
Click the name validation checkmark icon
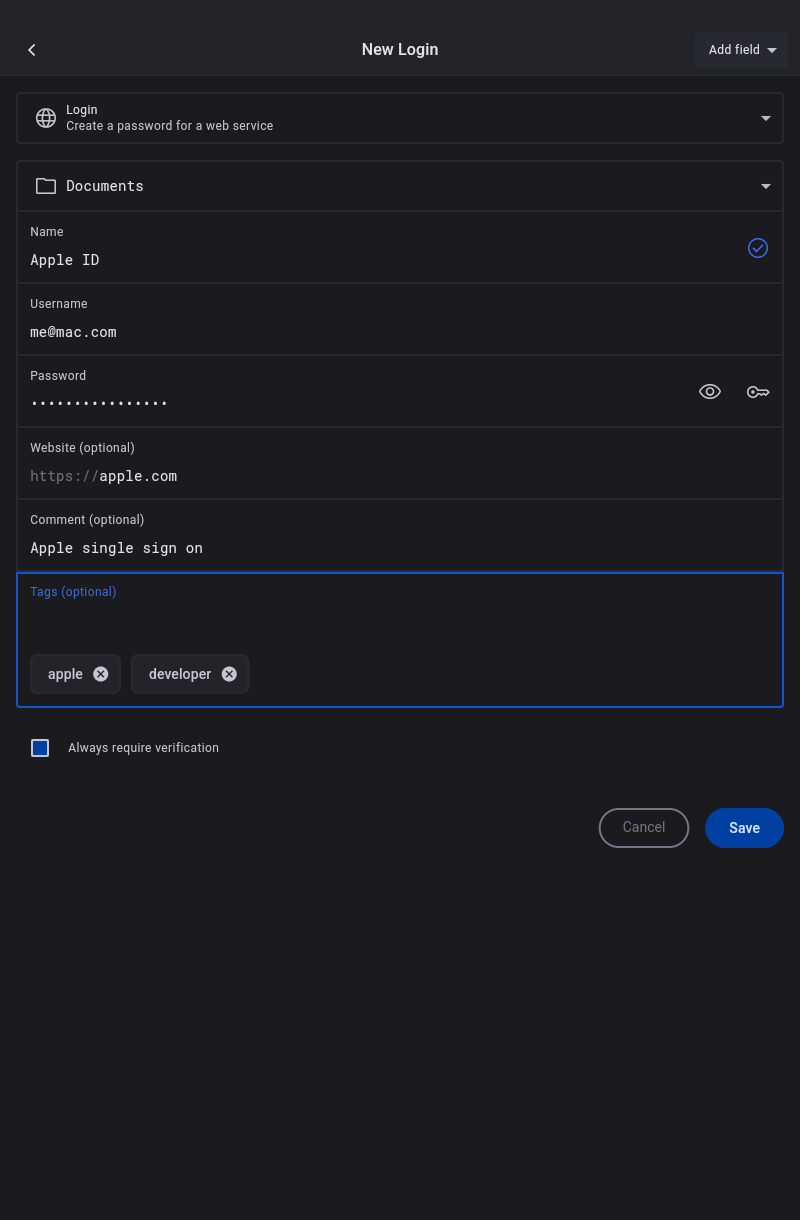click(758, 248)
